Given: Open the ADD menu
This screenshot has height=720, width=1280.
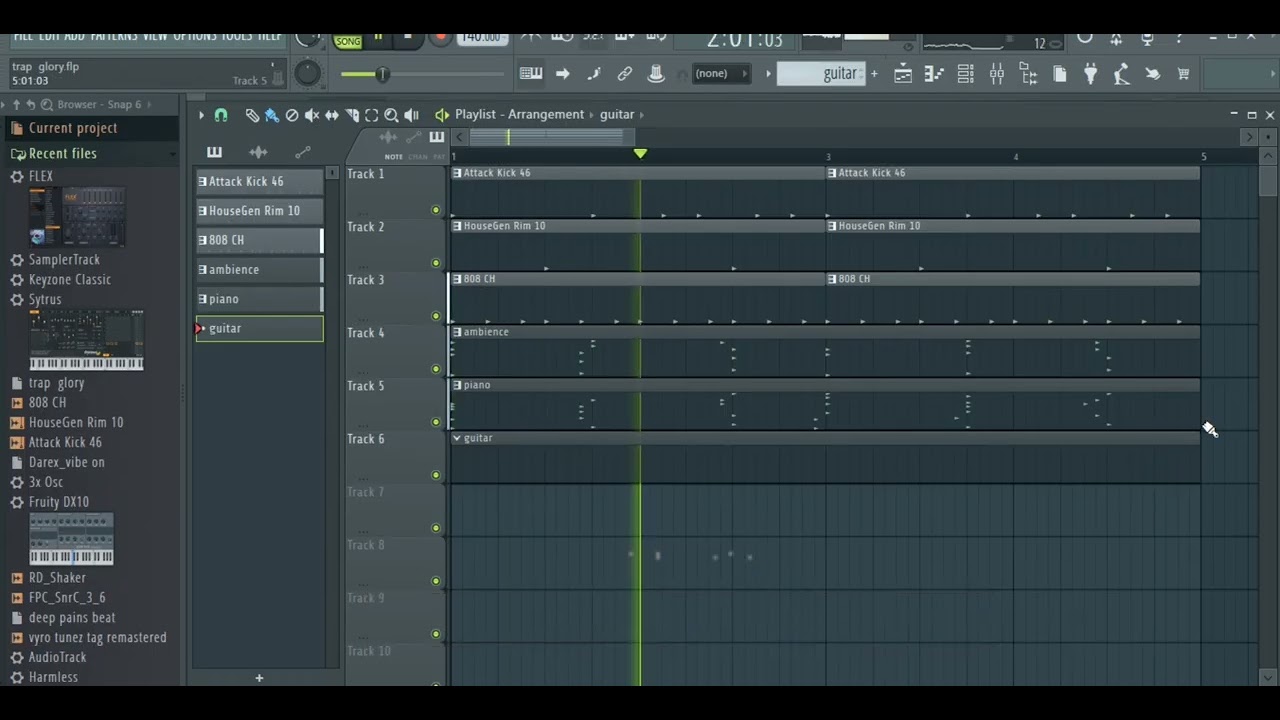Looking at the screenshot, I should point(75,37).
